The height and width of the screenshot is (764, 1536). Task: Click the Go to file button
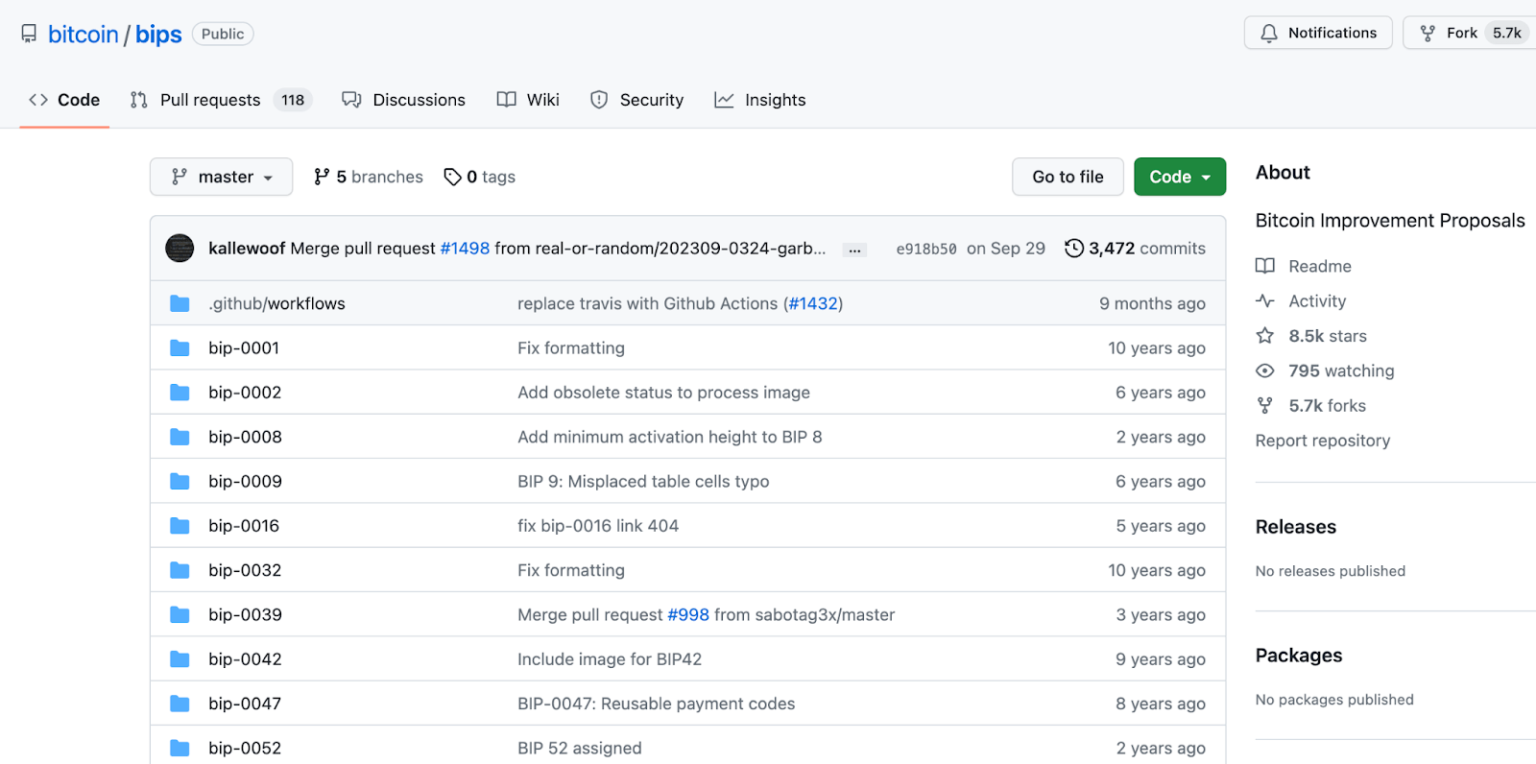tap(1068, 176)
